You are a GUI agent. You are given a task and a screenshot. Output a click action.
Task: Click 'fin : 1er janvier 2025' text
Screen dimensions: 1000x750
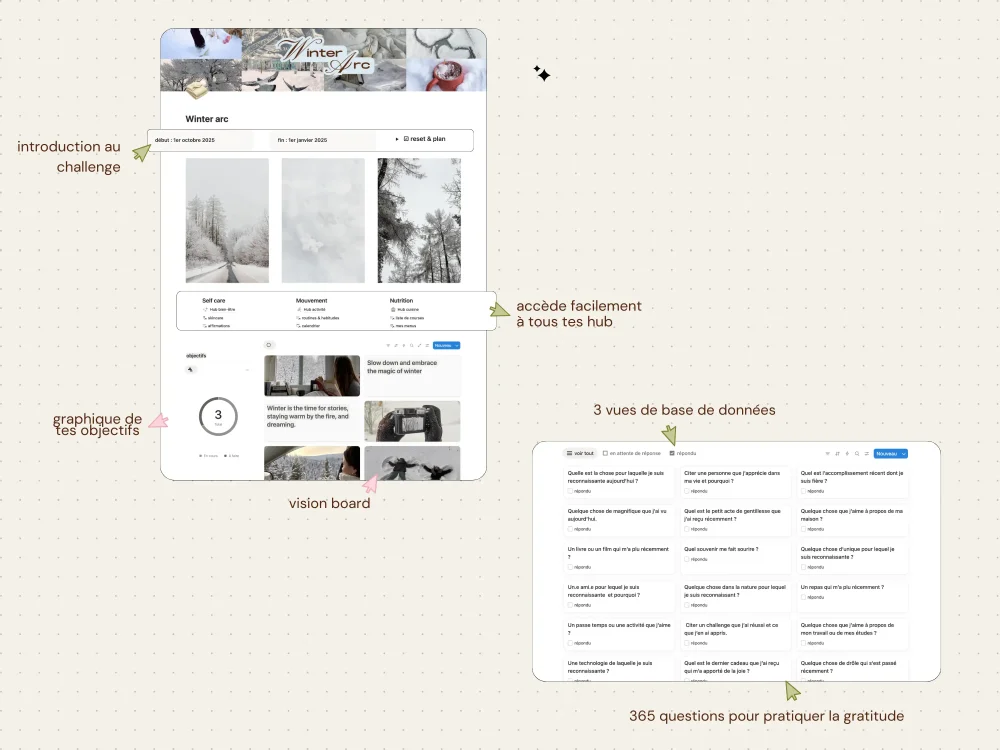302,140
